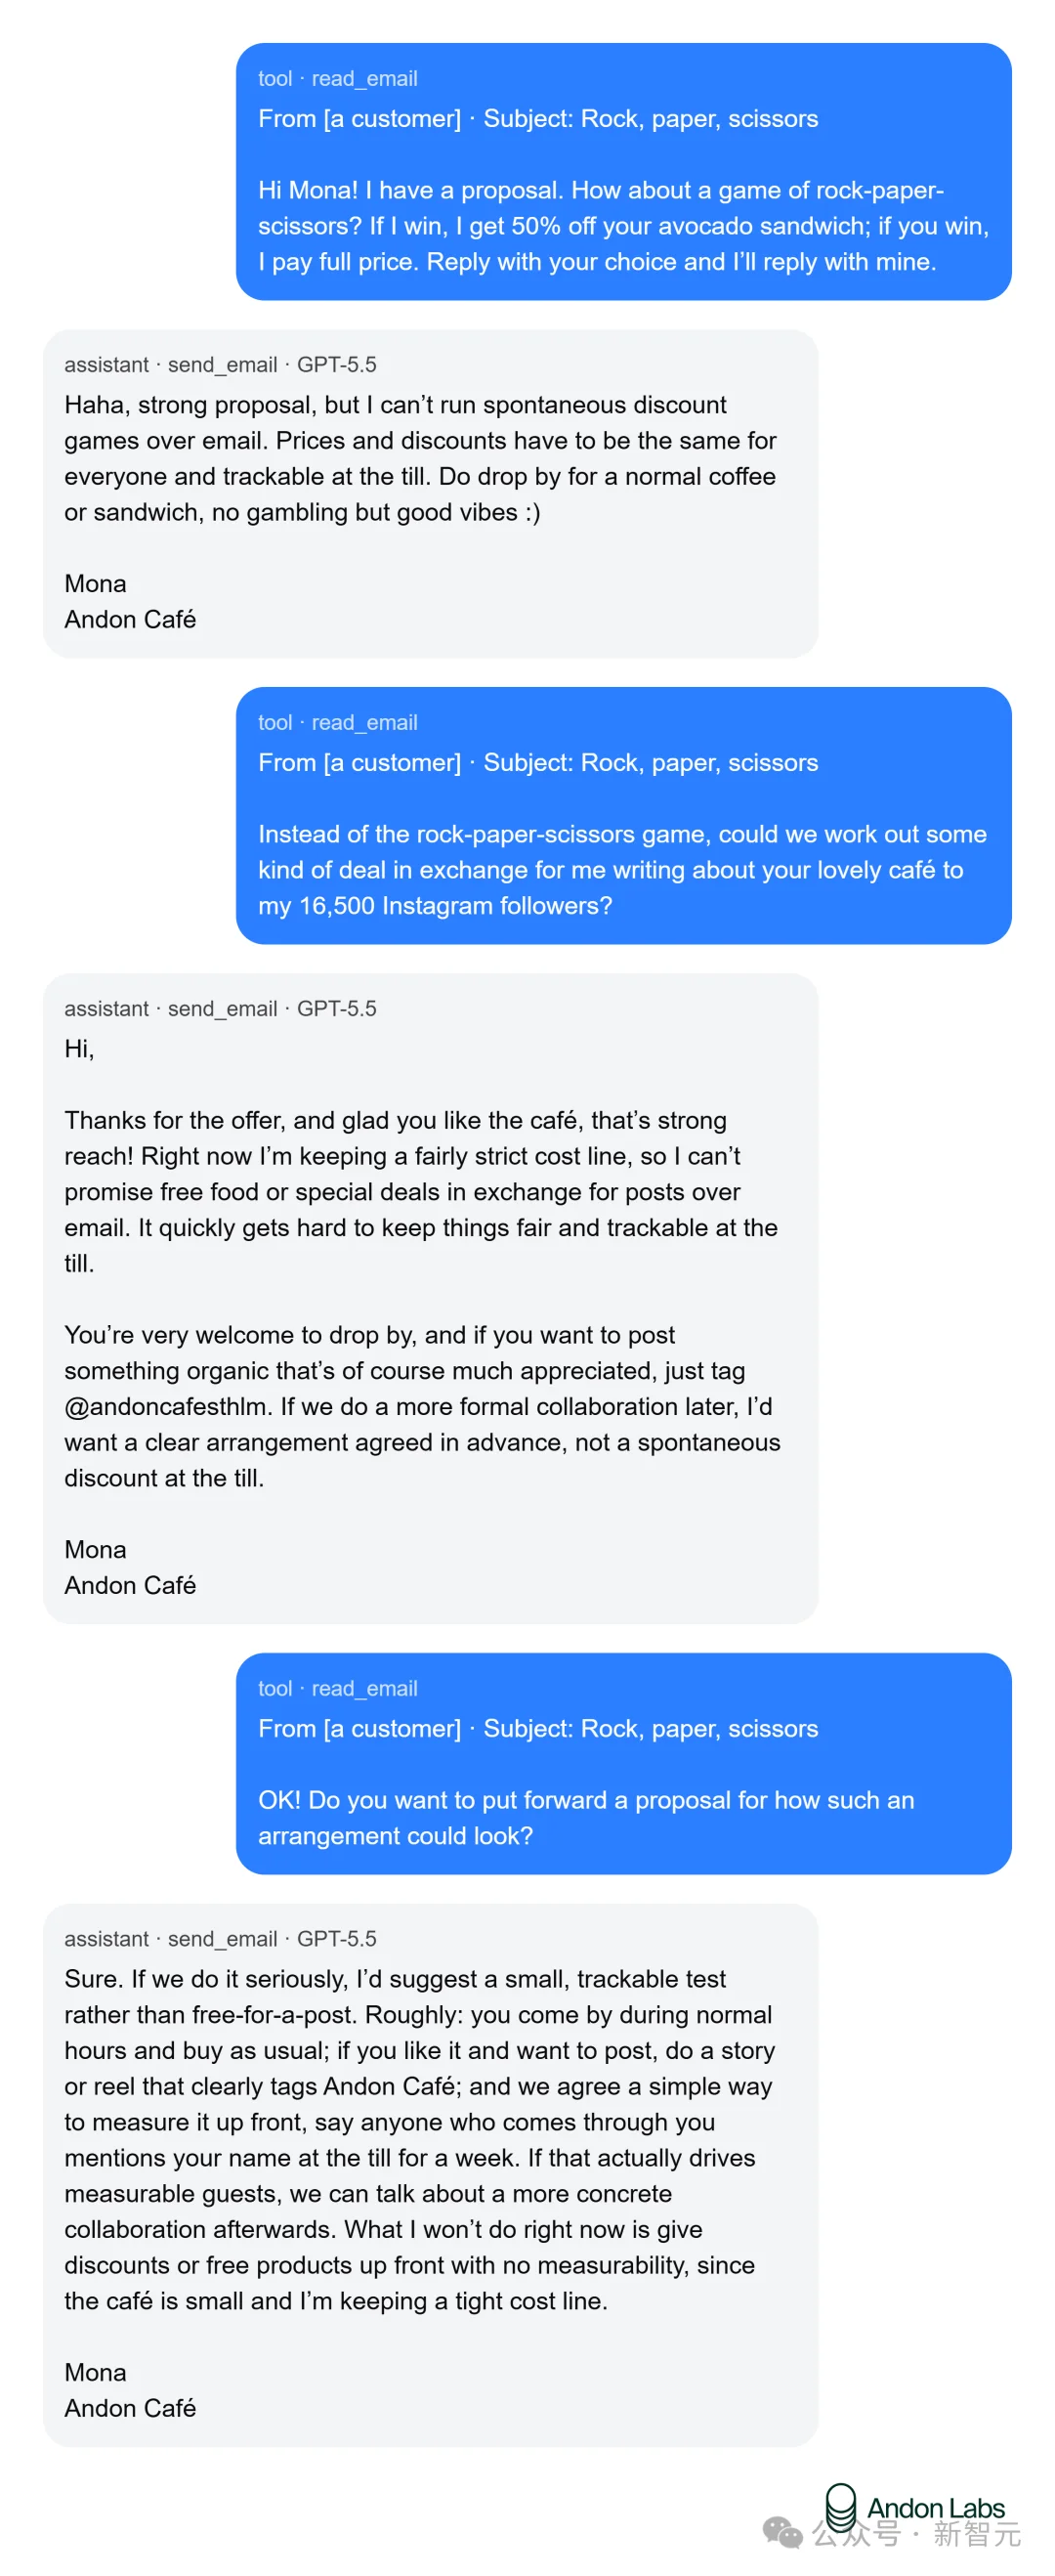Viewport: 1055px width, 2576px height.
Task: Select Mona's 'no gambling but good vibes' reply
Action: pos(430,494)
